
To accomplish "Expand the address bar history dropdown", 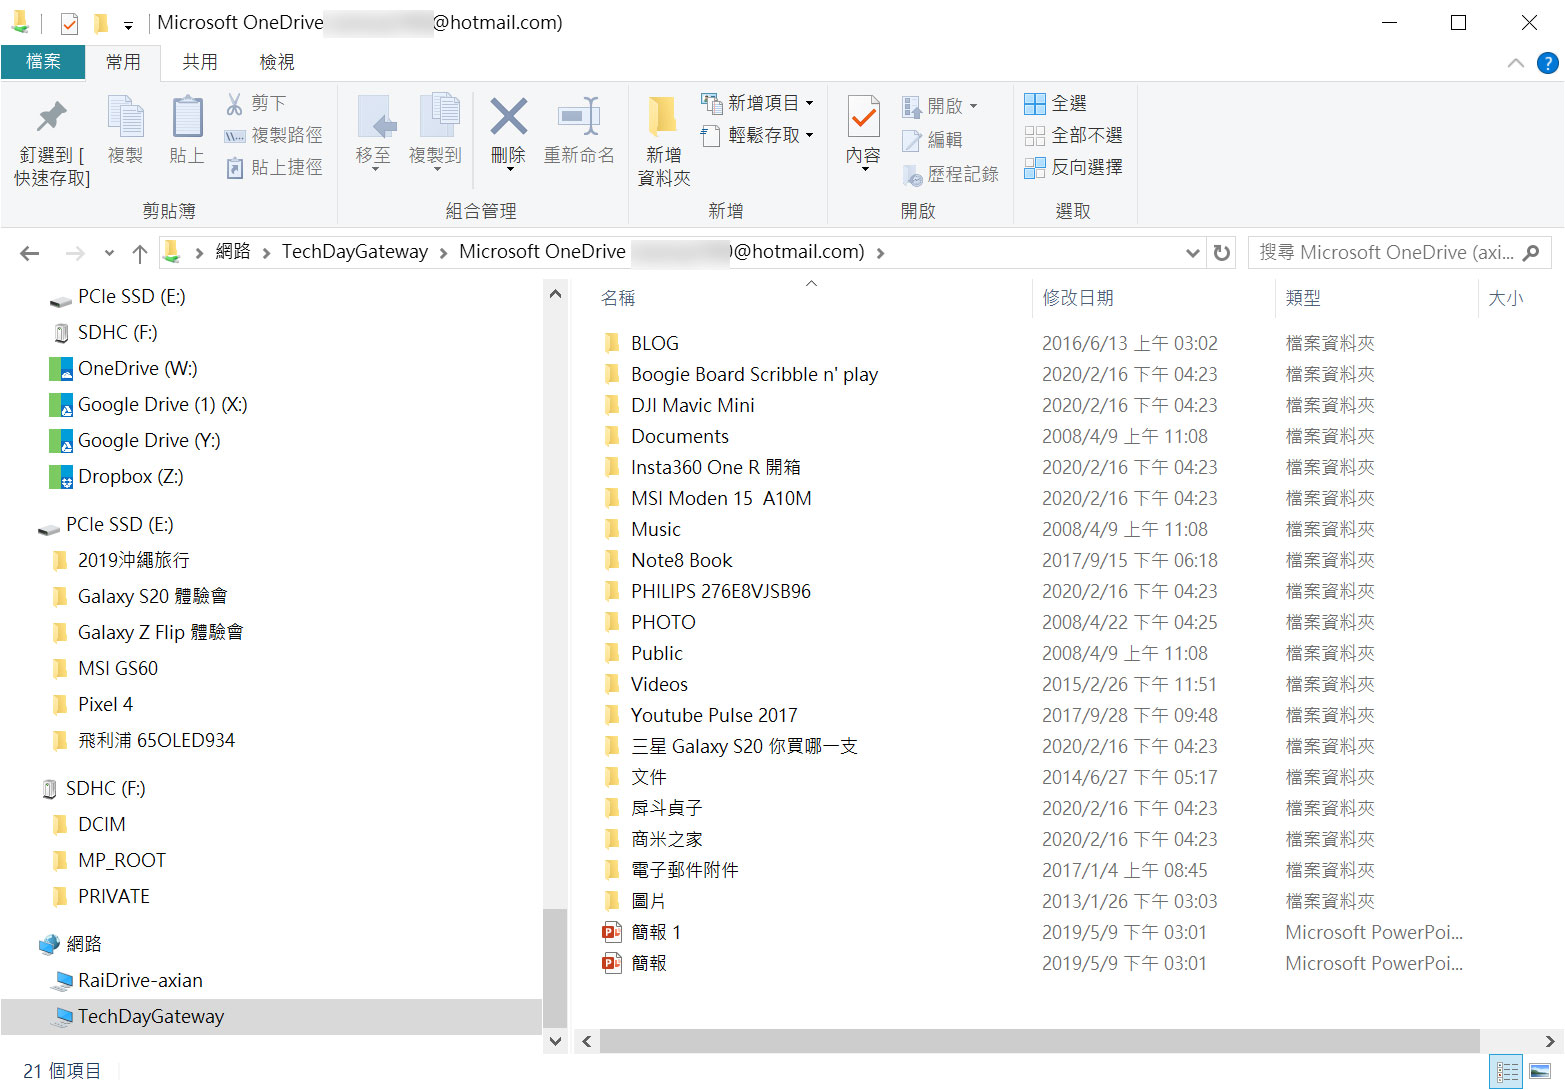I will tap(1192, 253).
